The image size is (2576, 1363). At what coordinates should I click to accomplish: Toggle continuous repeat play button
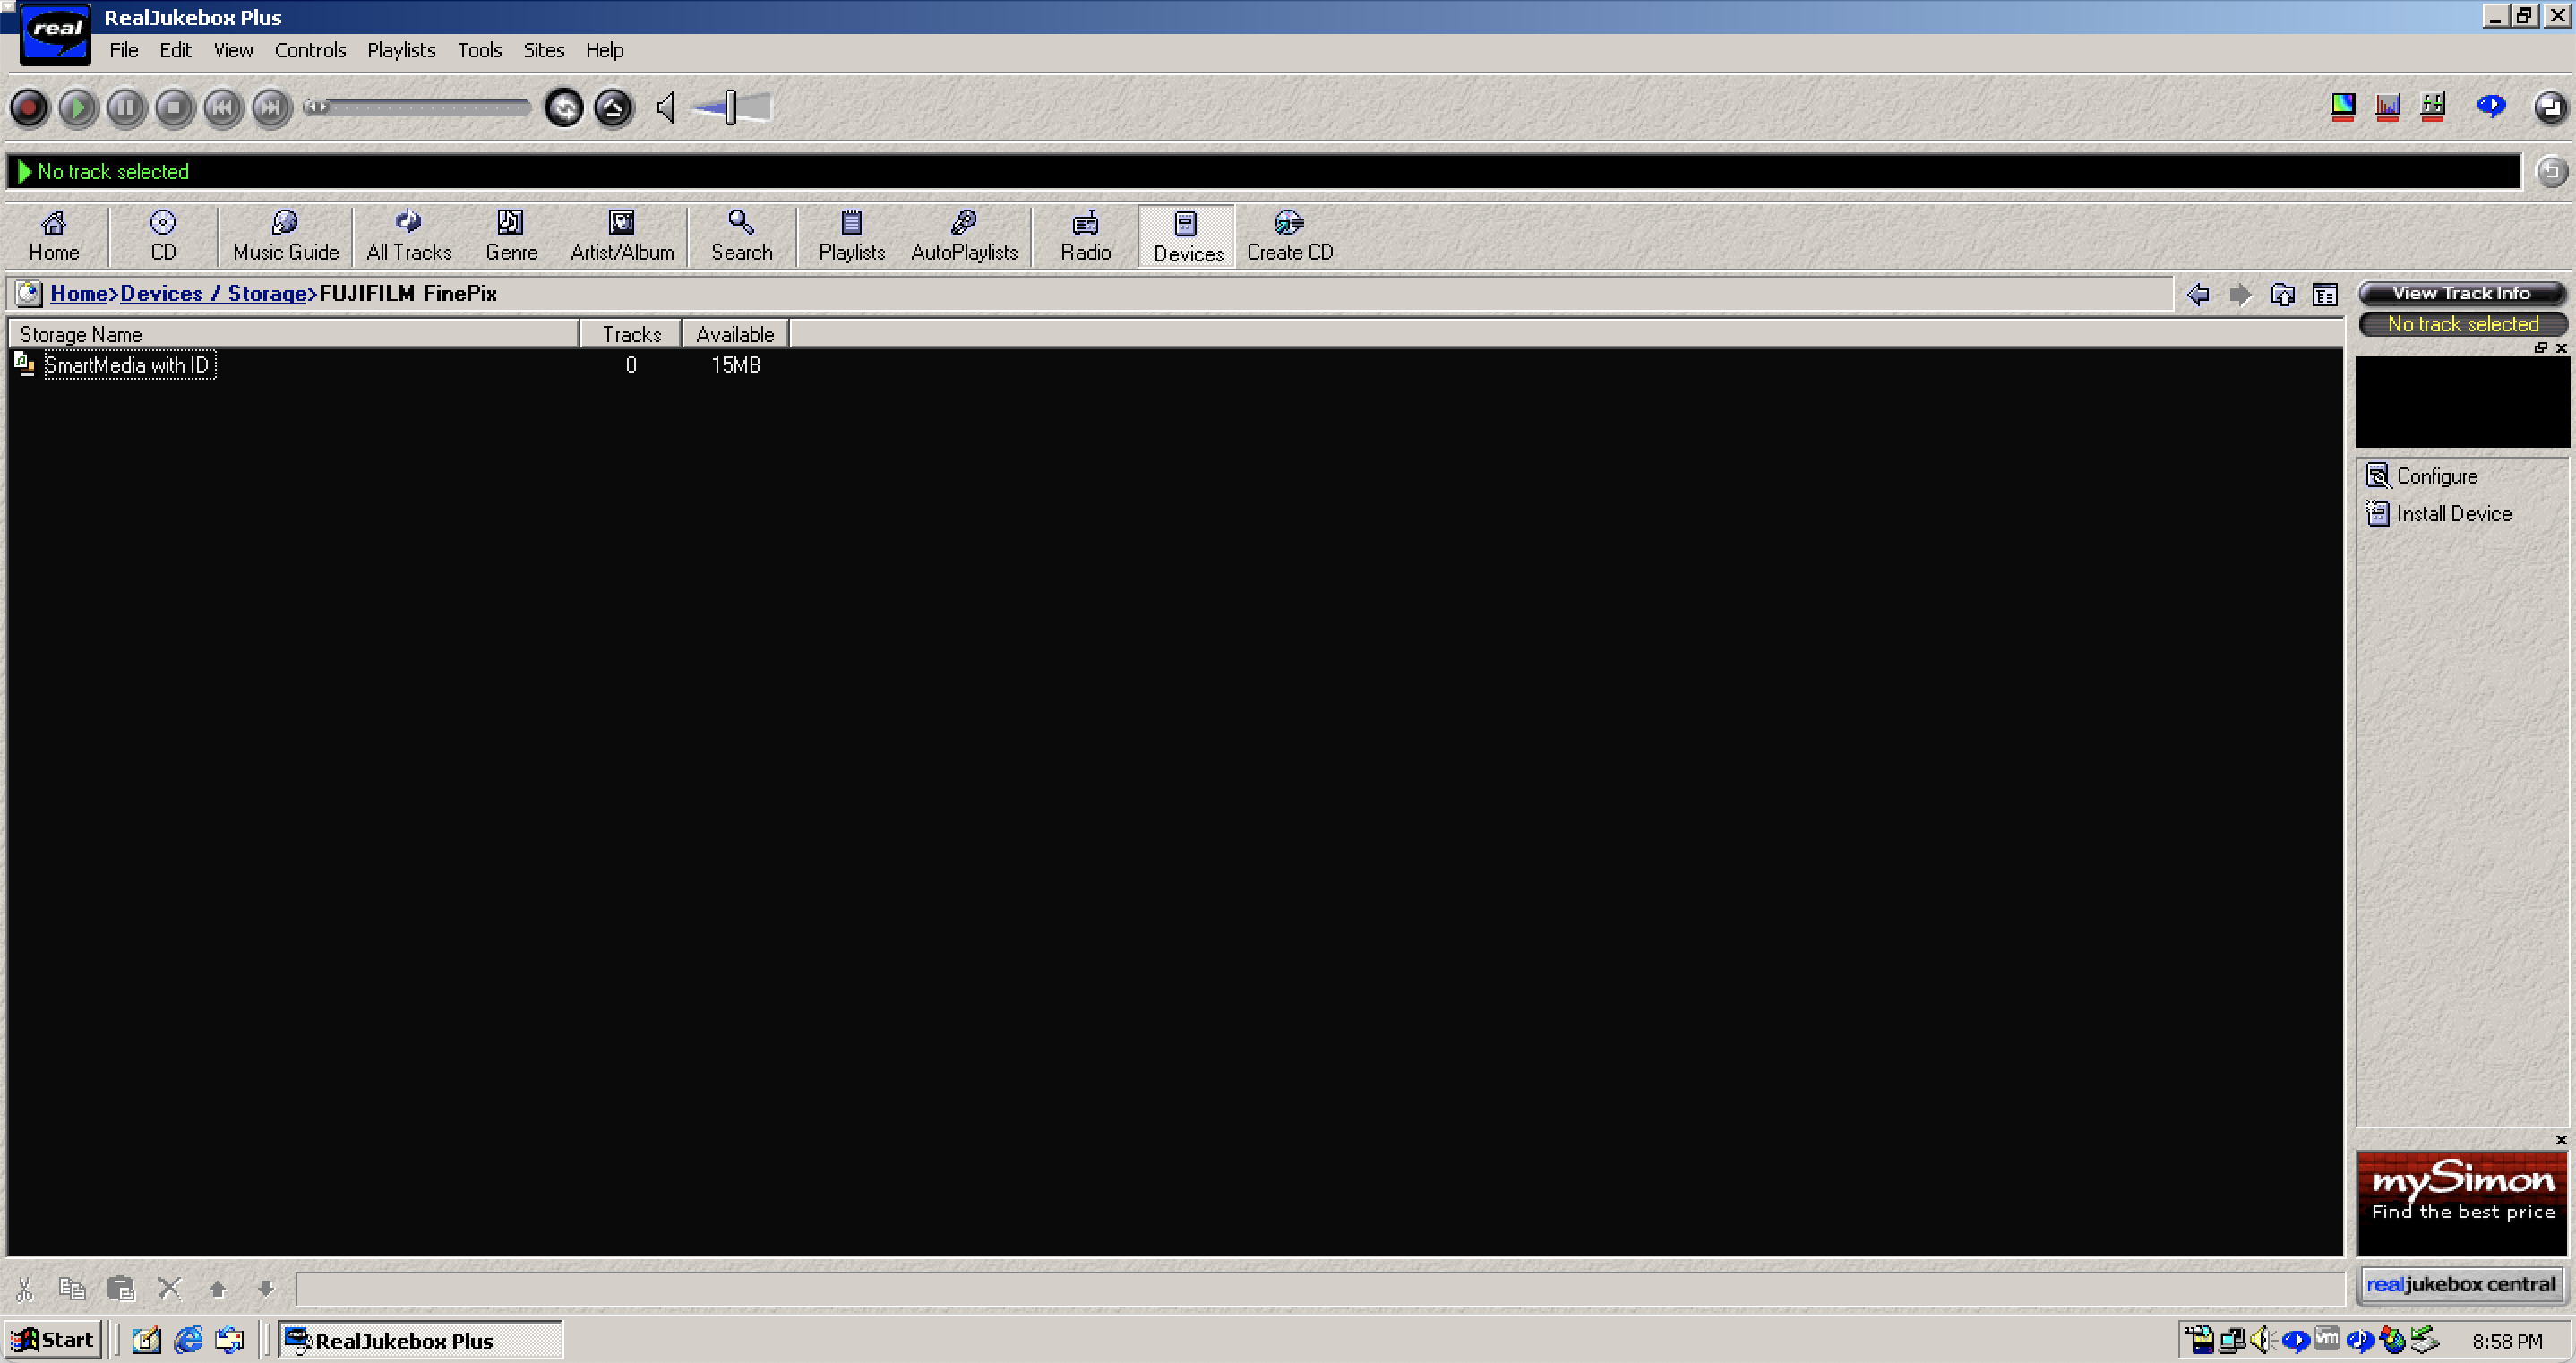click(565, 108)
